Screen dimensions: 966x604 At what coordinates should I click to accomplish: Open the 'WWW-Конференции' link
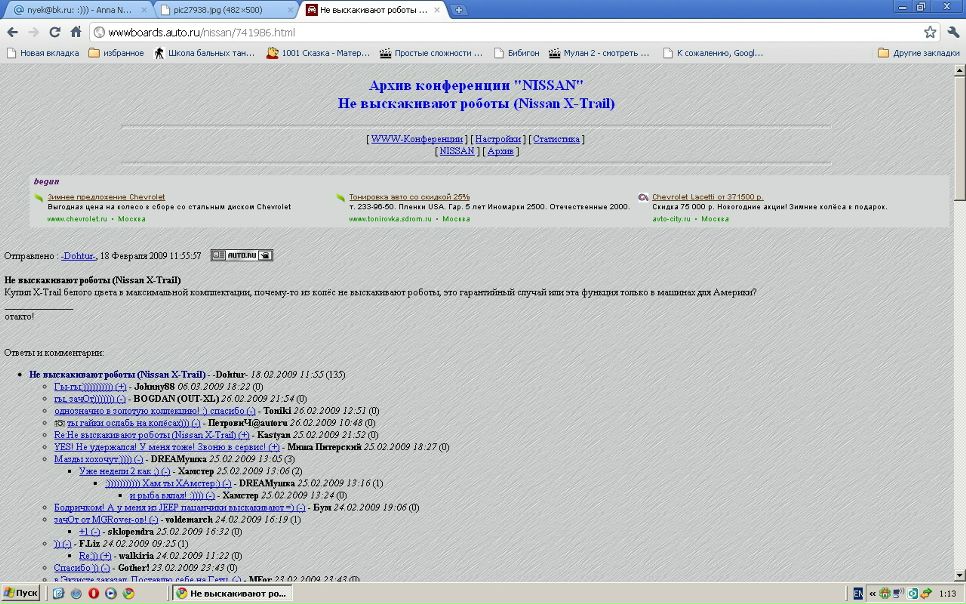coord(416,139)
